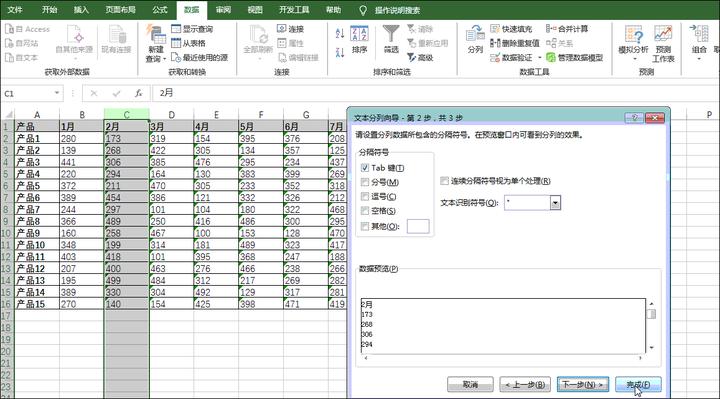
Task: Click the wizard Help question-mark button
Action: coord(634,118)
